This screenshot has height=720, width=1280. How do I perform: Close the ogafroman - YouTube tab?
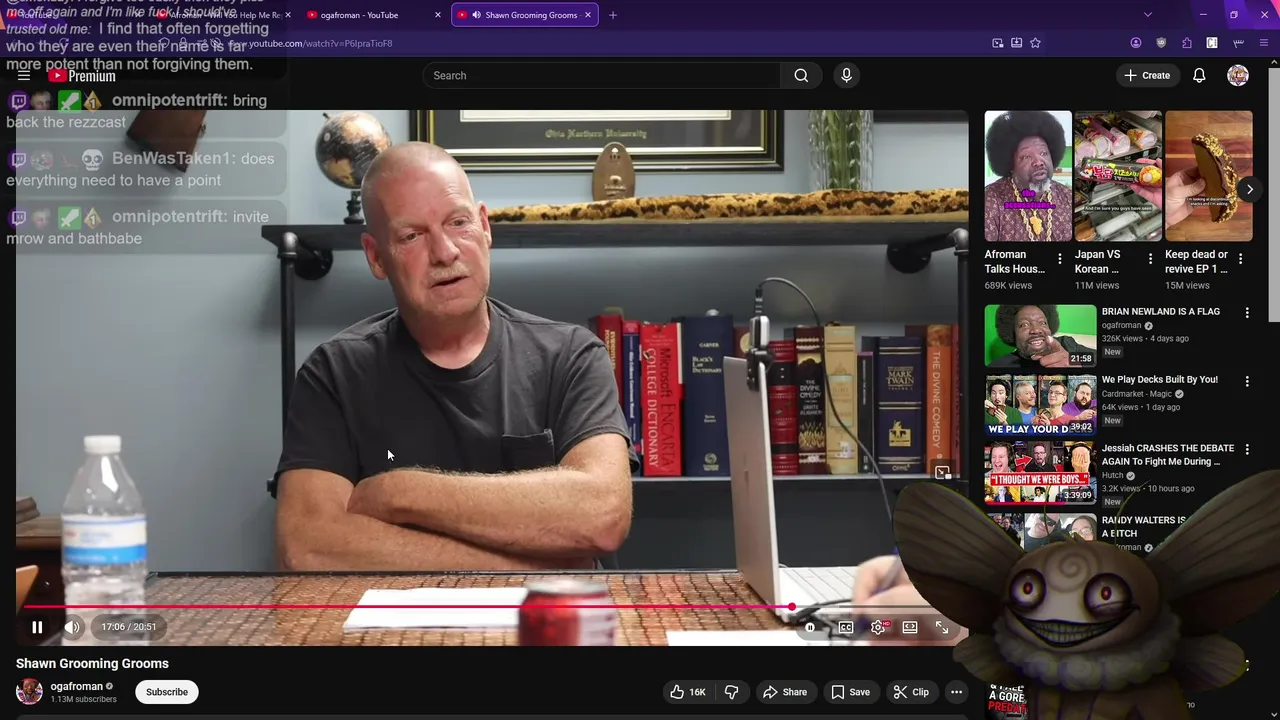[x=437, y=15]
